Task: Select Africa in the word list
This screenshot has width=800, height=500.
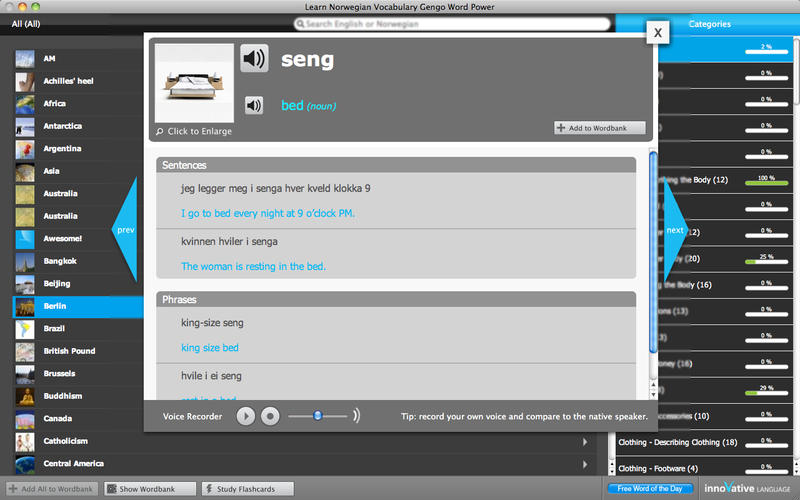Action: 78,104
